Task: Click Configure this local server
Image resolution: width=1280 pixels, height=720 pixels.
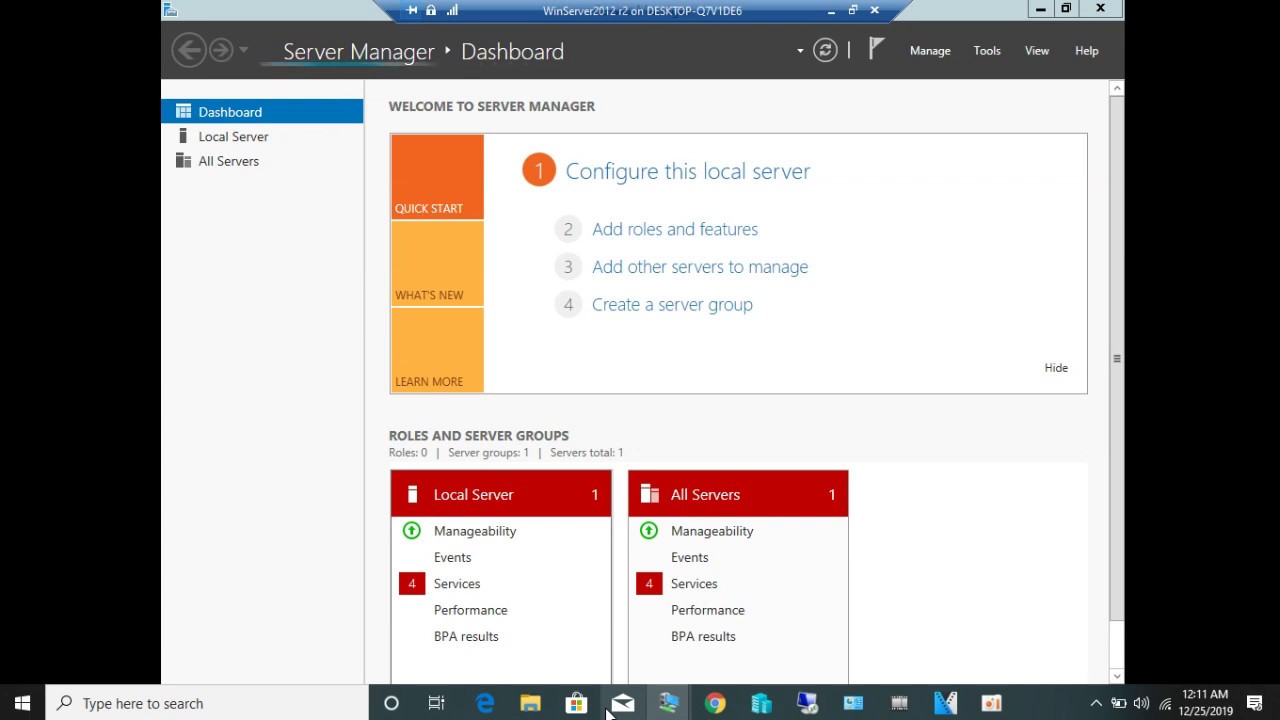Action: (688, 171)
